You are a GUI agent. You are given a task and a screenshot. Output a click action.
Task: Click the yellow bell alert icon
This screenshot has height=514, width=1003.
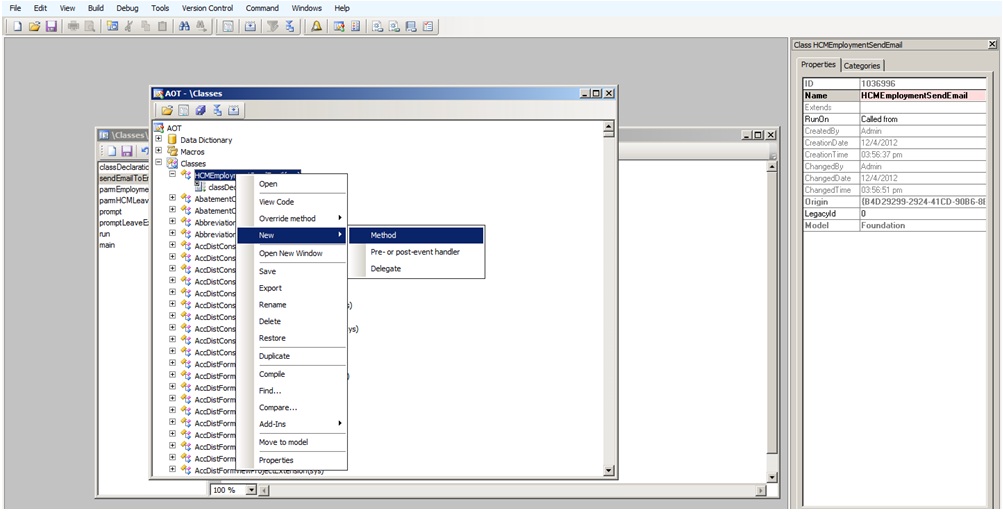(316, 26)
